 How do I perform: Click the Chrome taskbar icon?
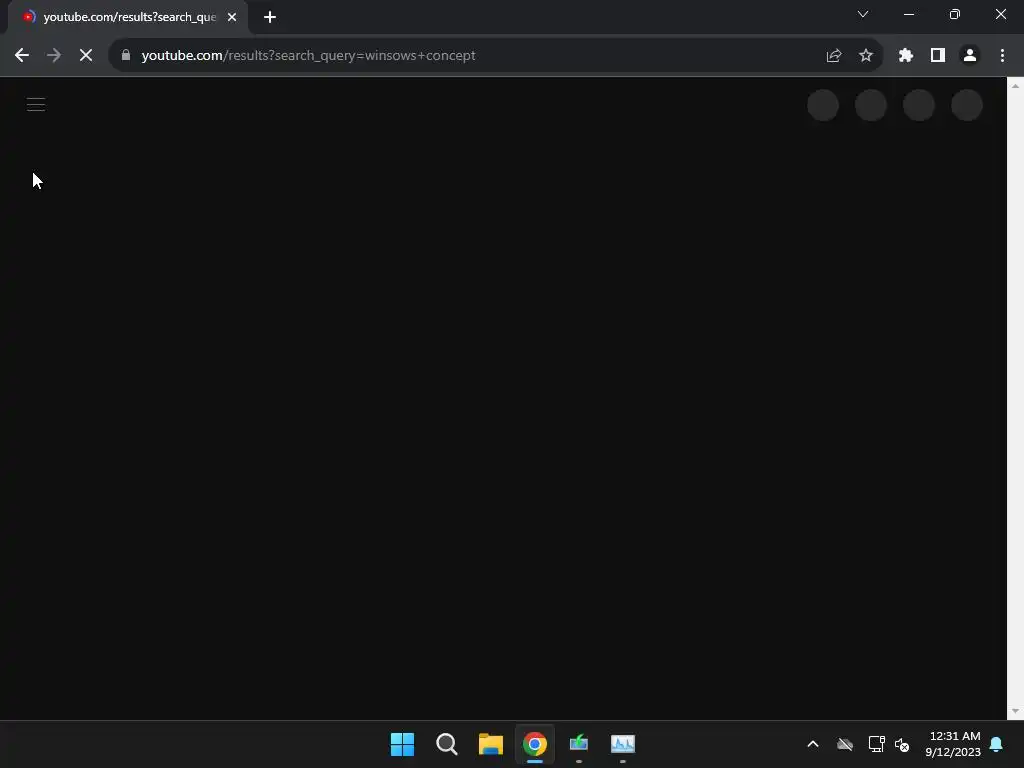pos(535,744)
